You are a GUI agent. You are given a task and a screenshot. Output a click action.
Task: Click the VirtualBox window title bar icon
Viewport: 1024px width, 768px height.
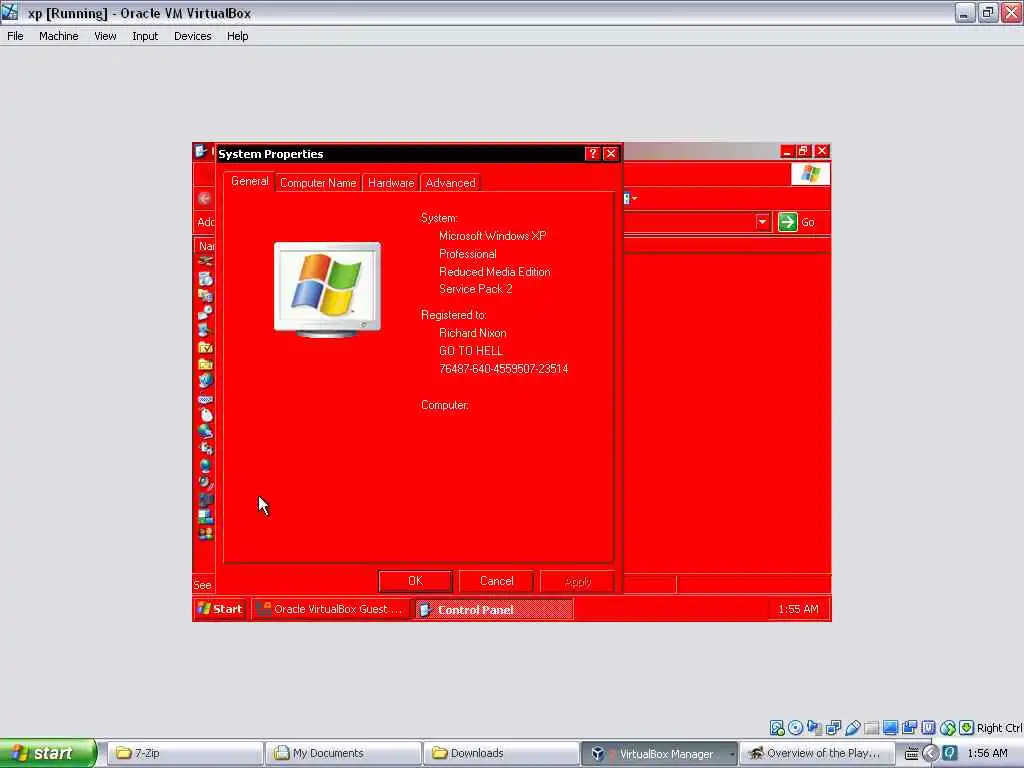coord(10,12)
